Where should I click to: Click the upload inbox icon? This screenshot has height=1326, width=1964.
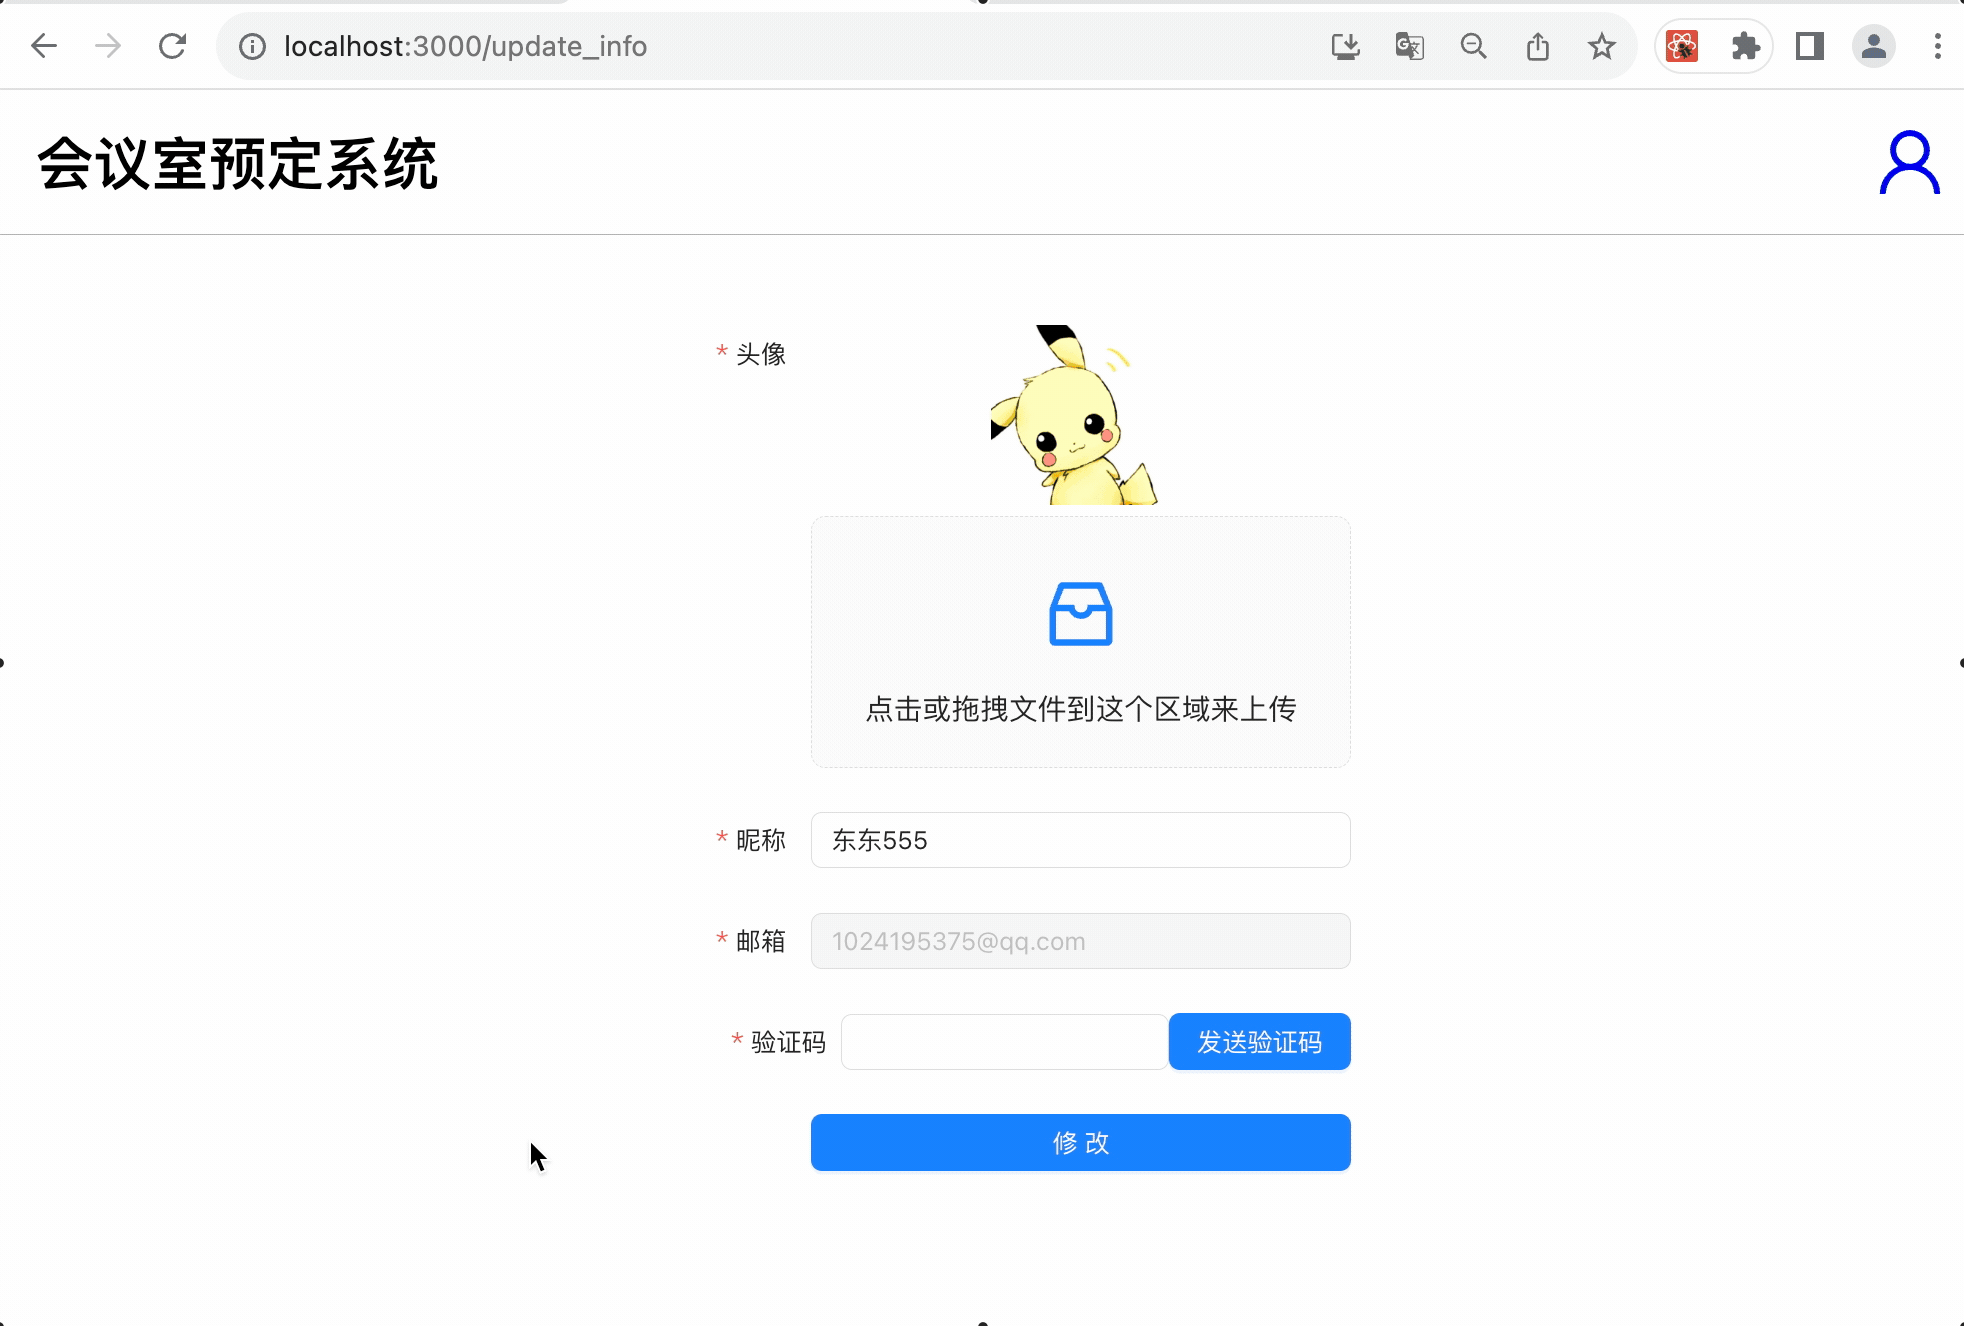tap(1080, 614)
